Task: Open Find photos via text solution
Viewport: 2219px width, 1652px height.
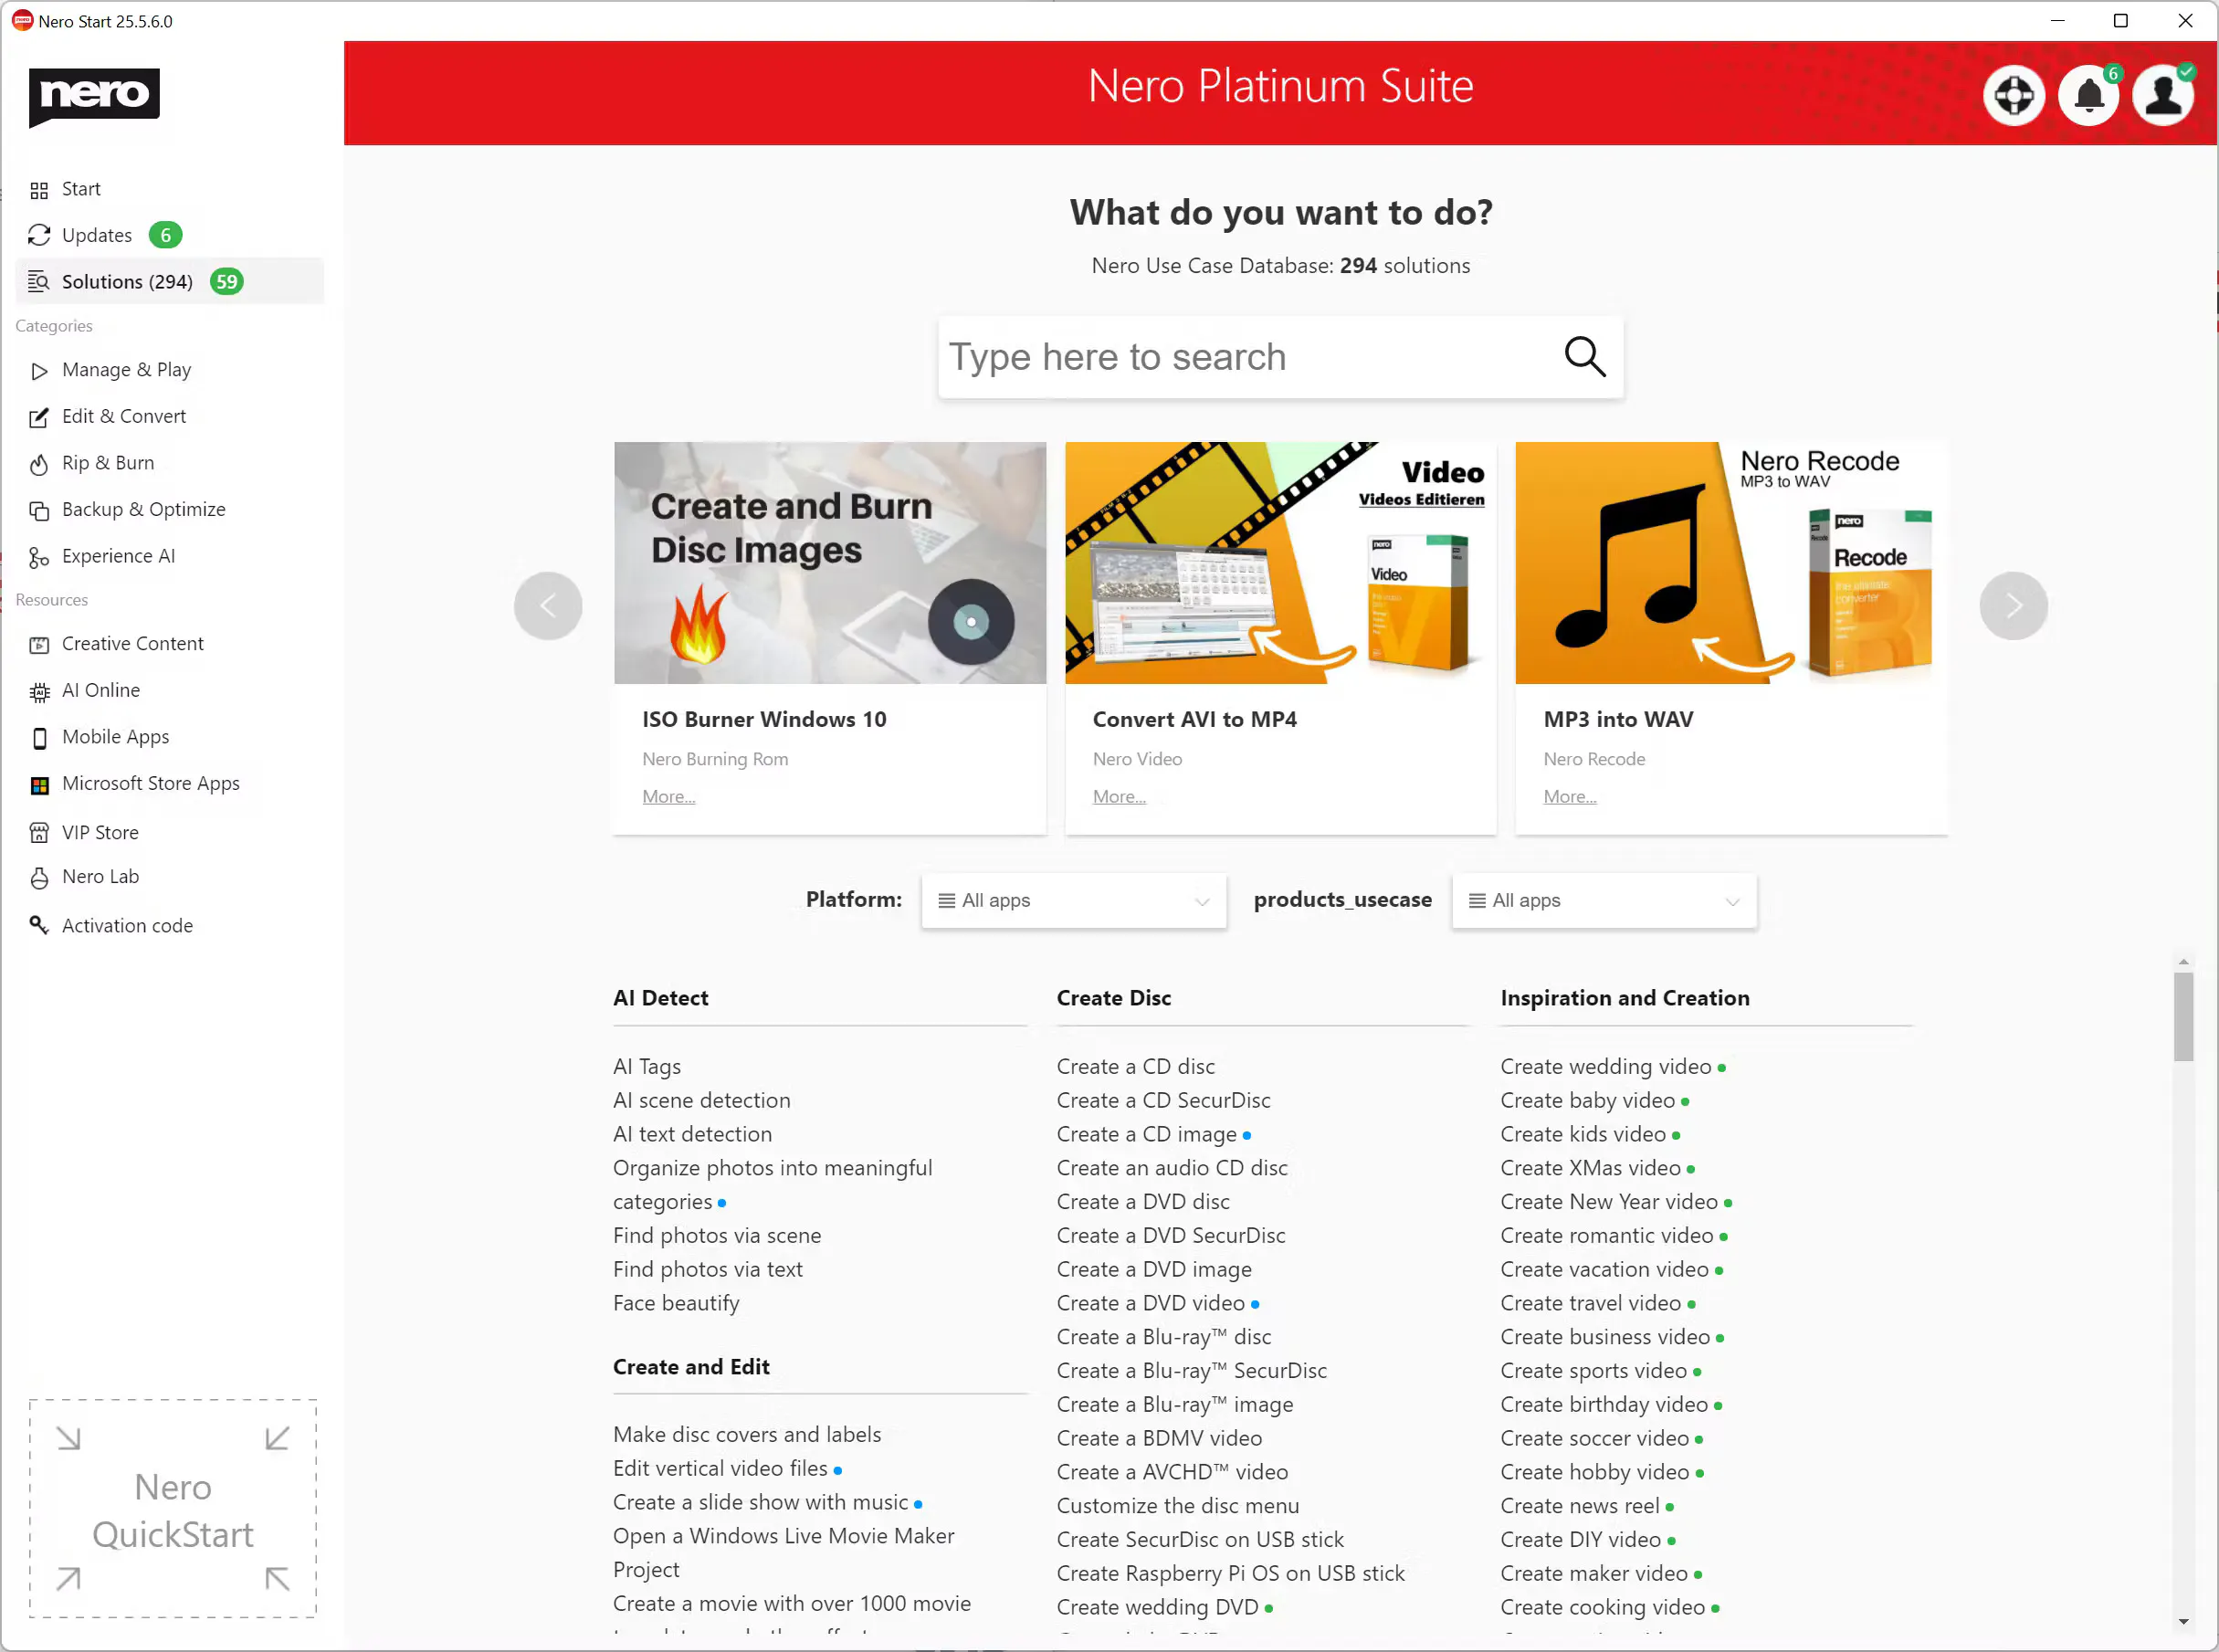Action: (708, 1269)
